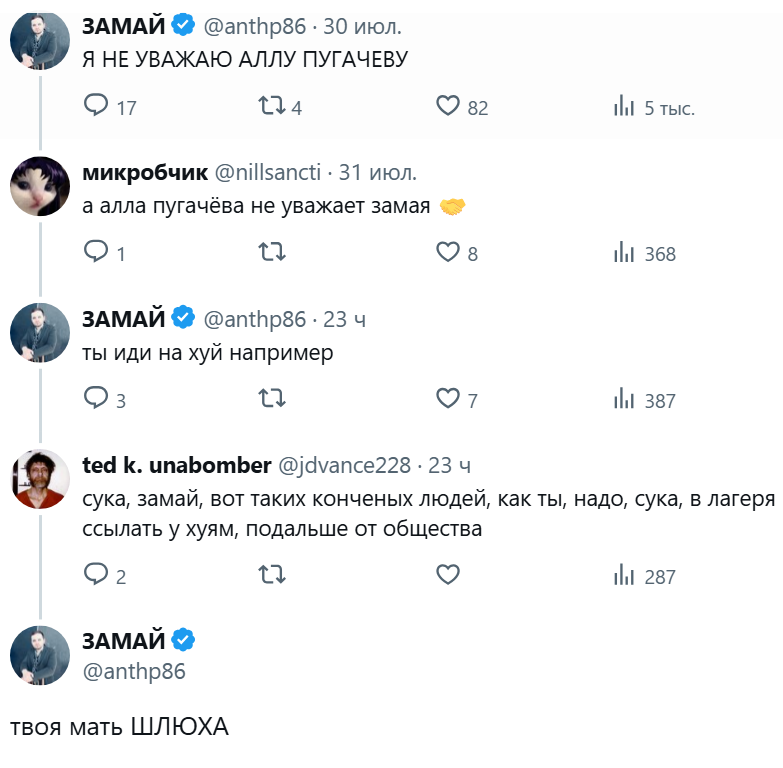Reply to микробчик's tweet
Viewport: 783px width, 768px height.
(x=96, y=252)
